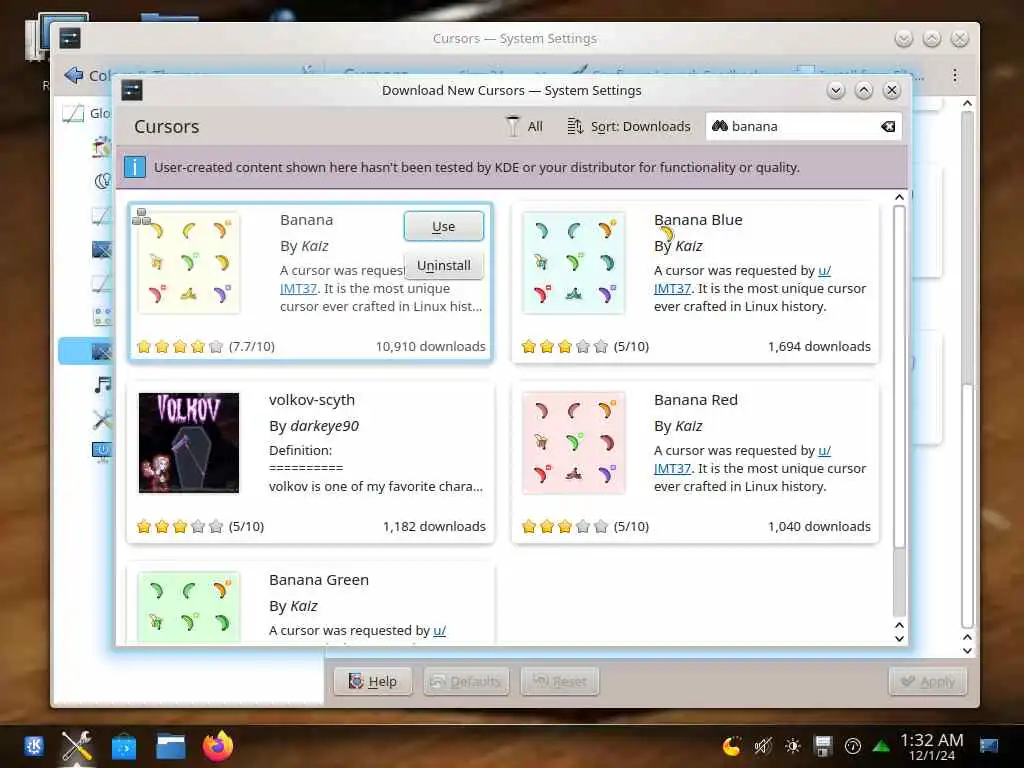Click the banana search field
The width and height of the screenshot is (1024, 768).
[x=803, y=126]
